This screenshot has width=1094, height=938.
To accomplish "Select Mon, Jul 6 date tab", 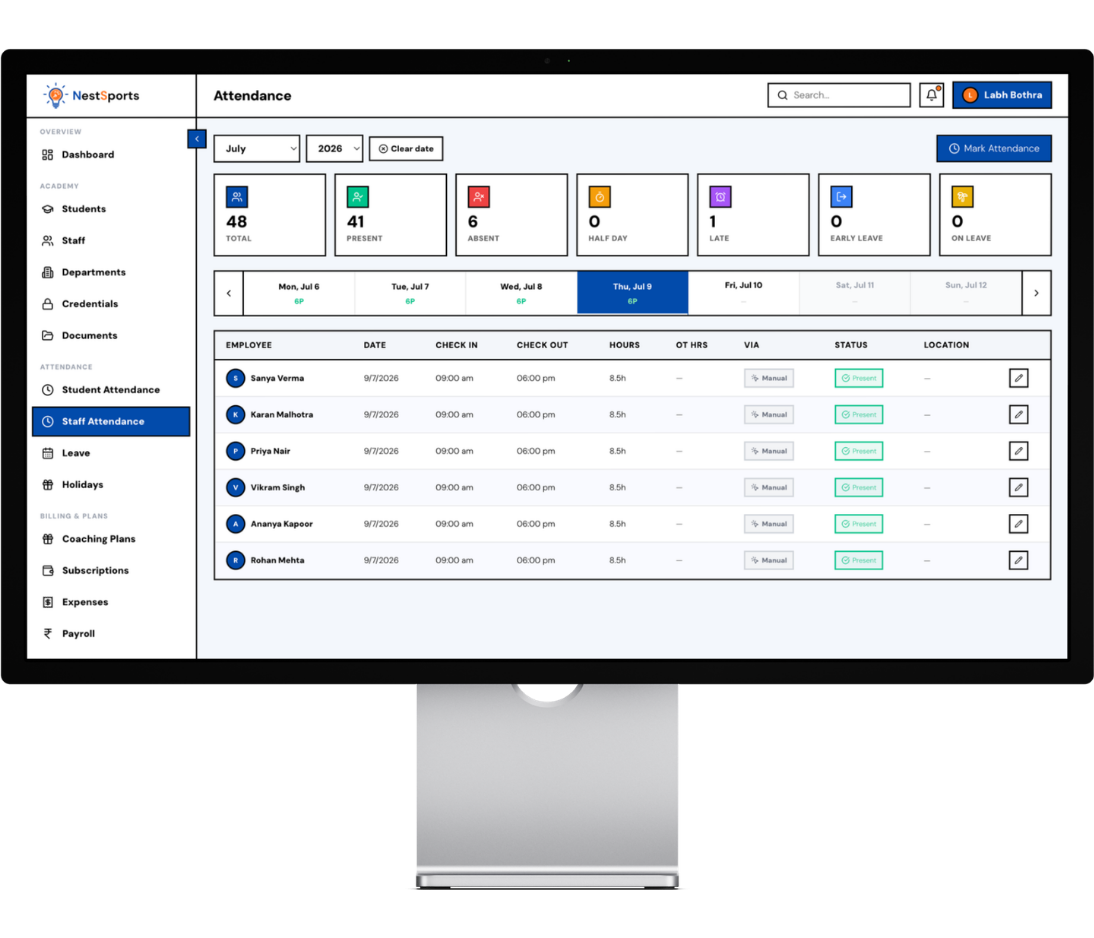I will click(x=299, y=293).
